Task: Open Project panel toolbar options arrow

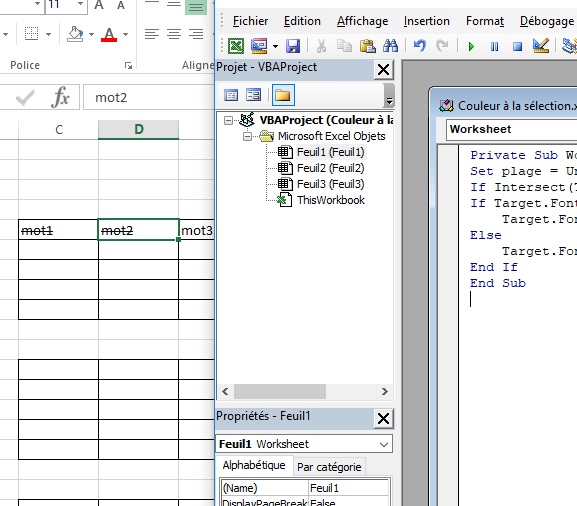Action: 389,96
